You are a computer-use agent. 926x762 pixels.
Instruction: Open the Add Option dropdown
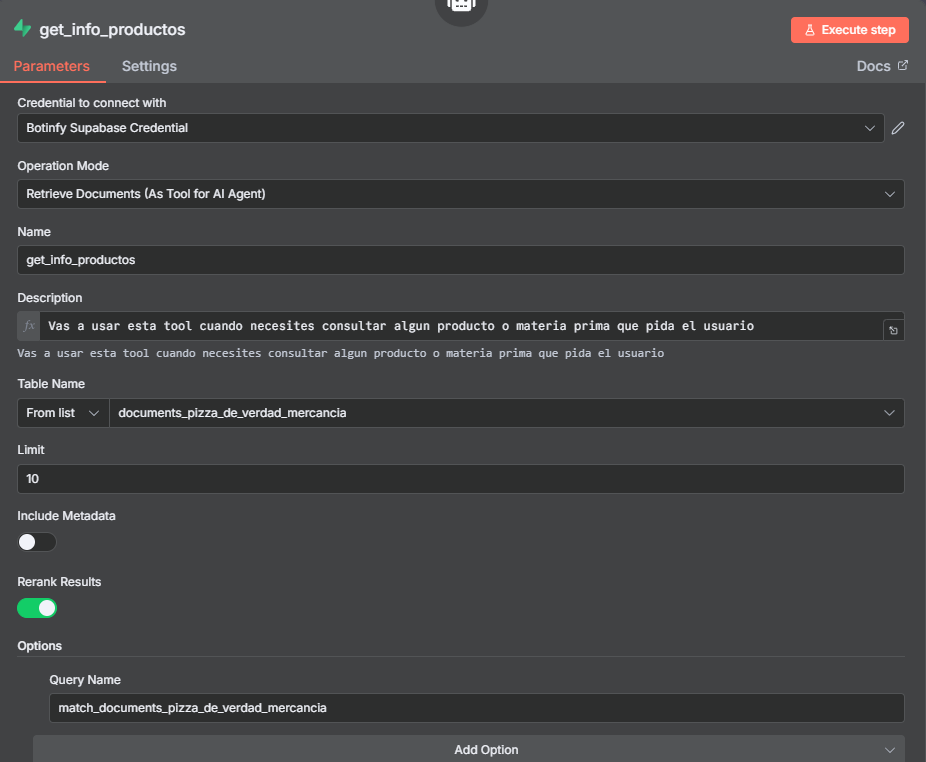[x=469, y=749]
